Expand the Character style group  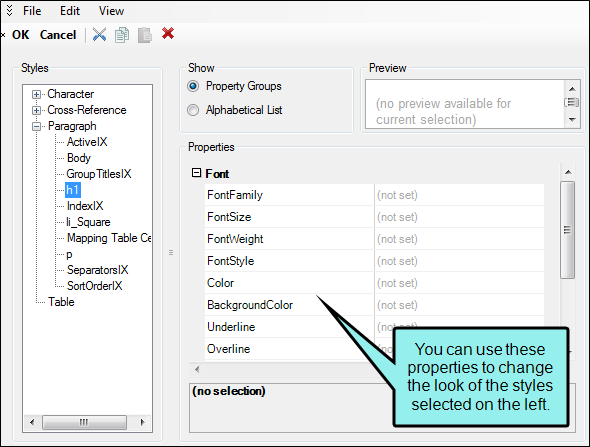[36, 94]
